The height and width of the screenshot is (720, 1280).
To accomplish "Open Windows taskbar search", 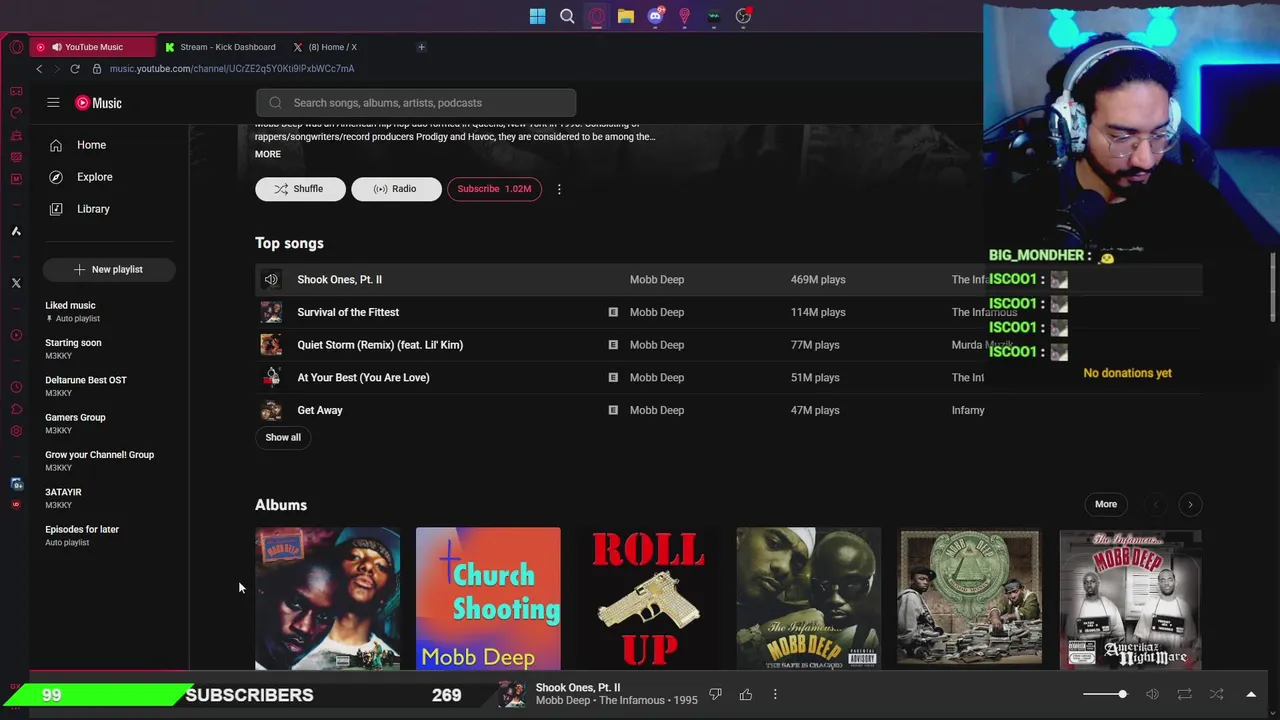I will point(567,16).
